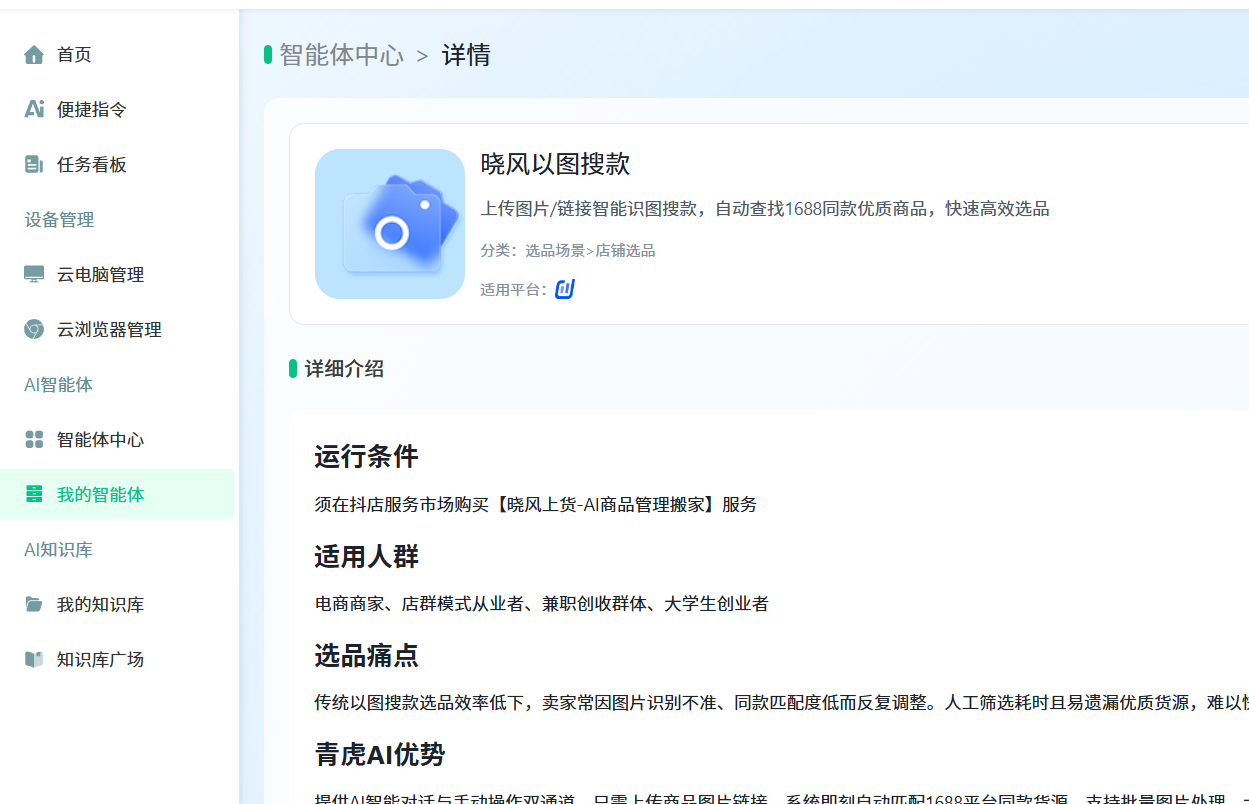
Task: Select 云电脑管理 in the sidebar
Action: (x=117, y=274)
